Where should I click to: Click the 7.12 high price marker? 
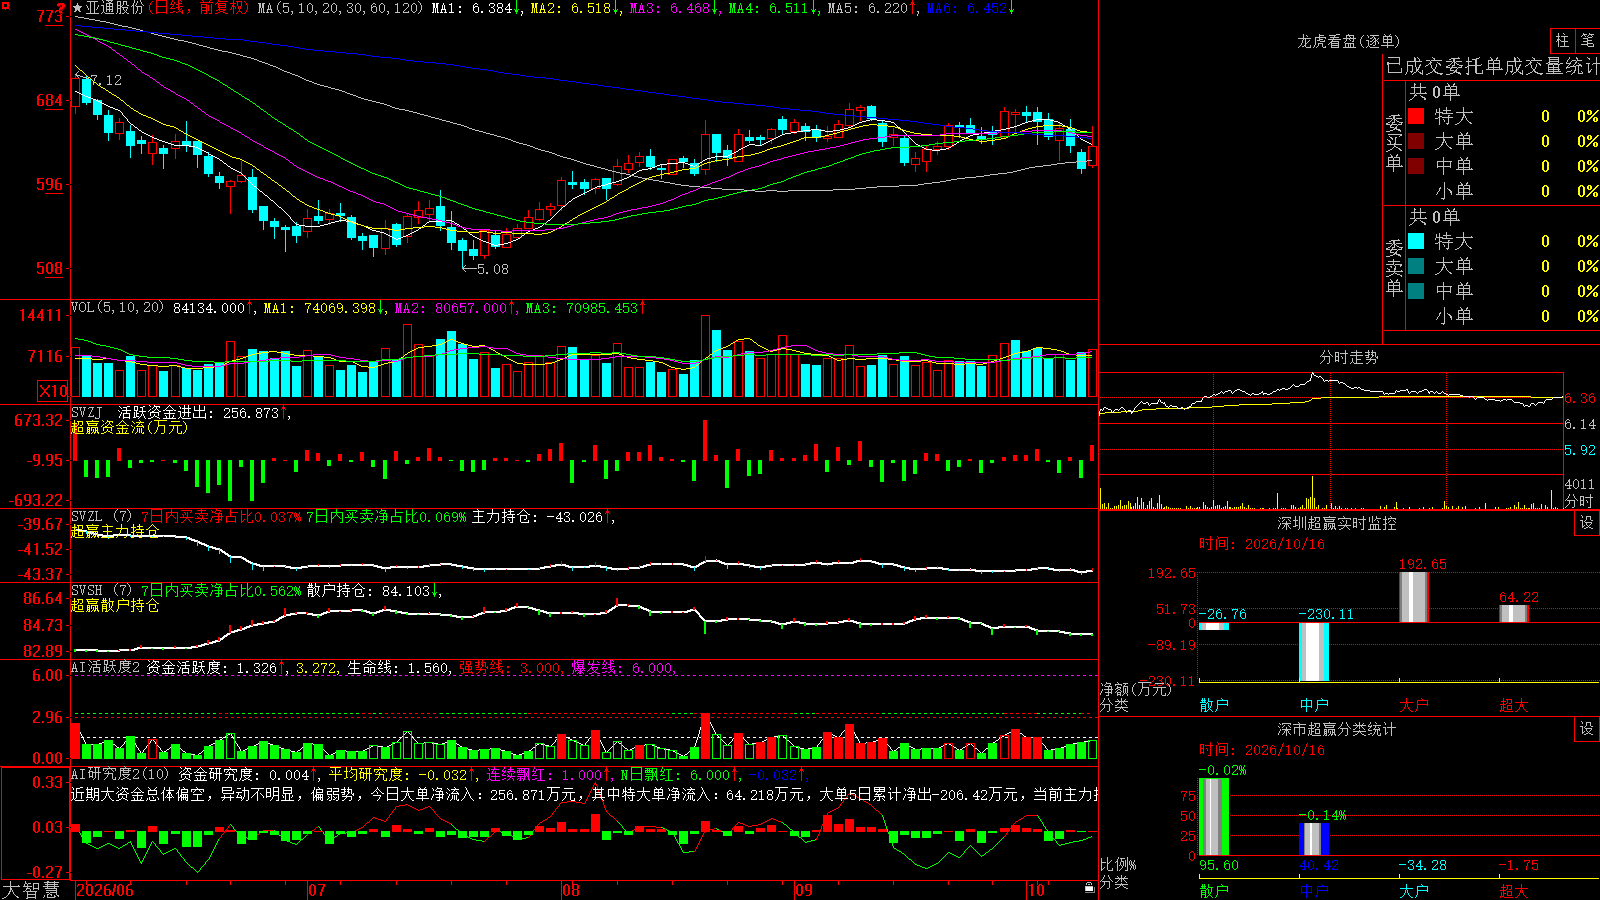click(99, 80)
